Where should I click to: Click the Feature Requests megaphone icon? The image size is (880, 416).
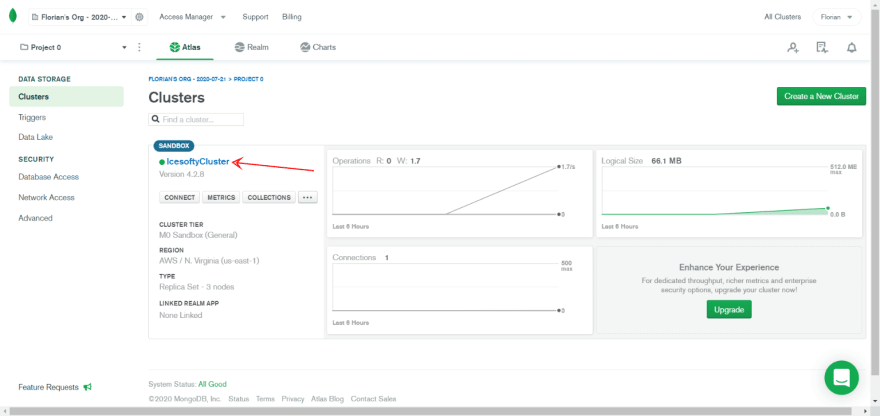tap(88, 387)
